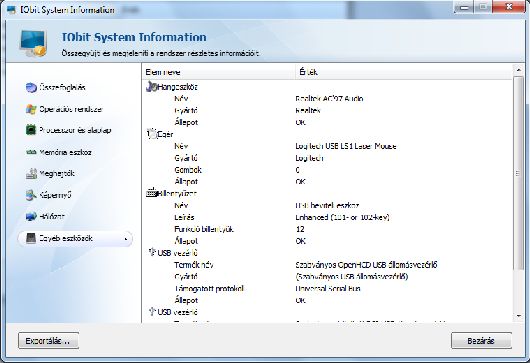Click the Egyéb eszközök device icon
Image resolution: width=530 pixels, height=363 pixels.
[31, 238]
